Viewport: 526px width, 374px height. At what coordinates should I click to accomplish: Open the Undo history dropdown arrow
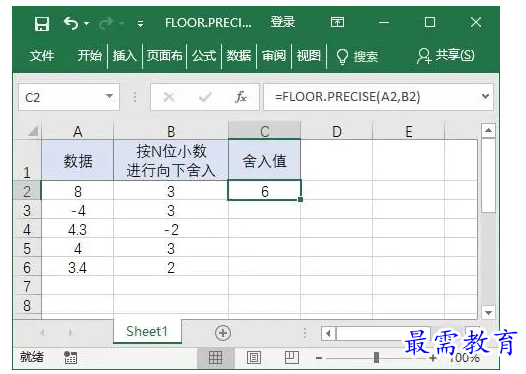(87, 24)
